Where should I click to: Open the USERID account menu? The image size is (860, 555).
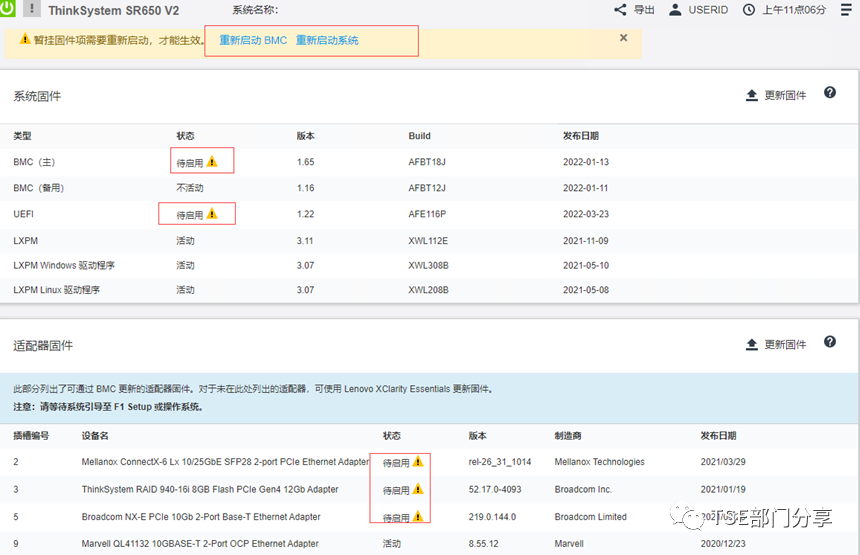pyautogui.click(x=708, y=10)
